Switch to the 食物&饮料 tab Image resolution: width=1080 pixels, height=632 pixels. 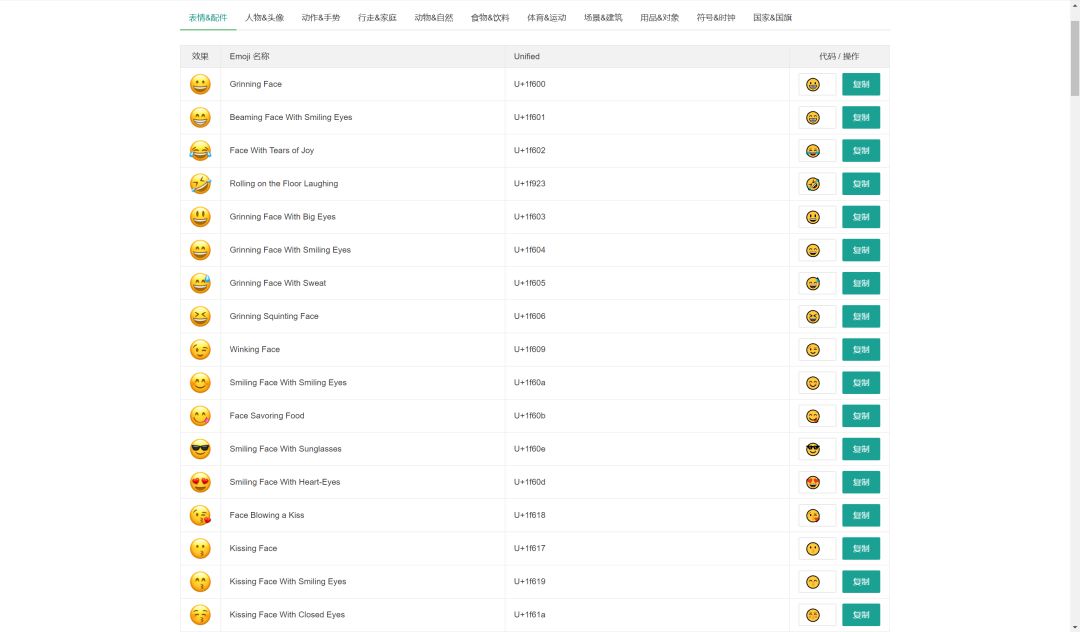[490, 18]
